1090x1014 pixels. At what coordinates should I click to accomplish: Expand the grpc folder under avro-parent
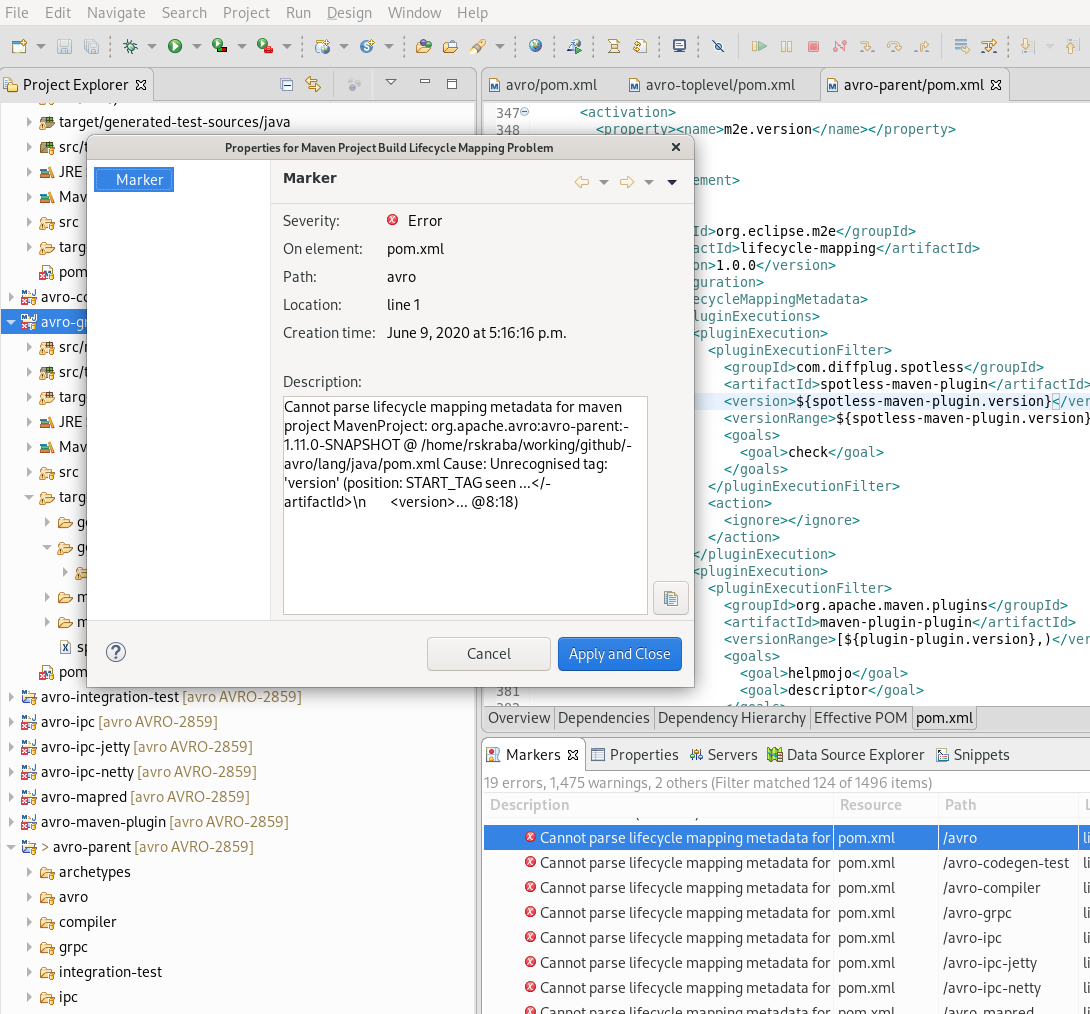coord(29,947)
